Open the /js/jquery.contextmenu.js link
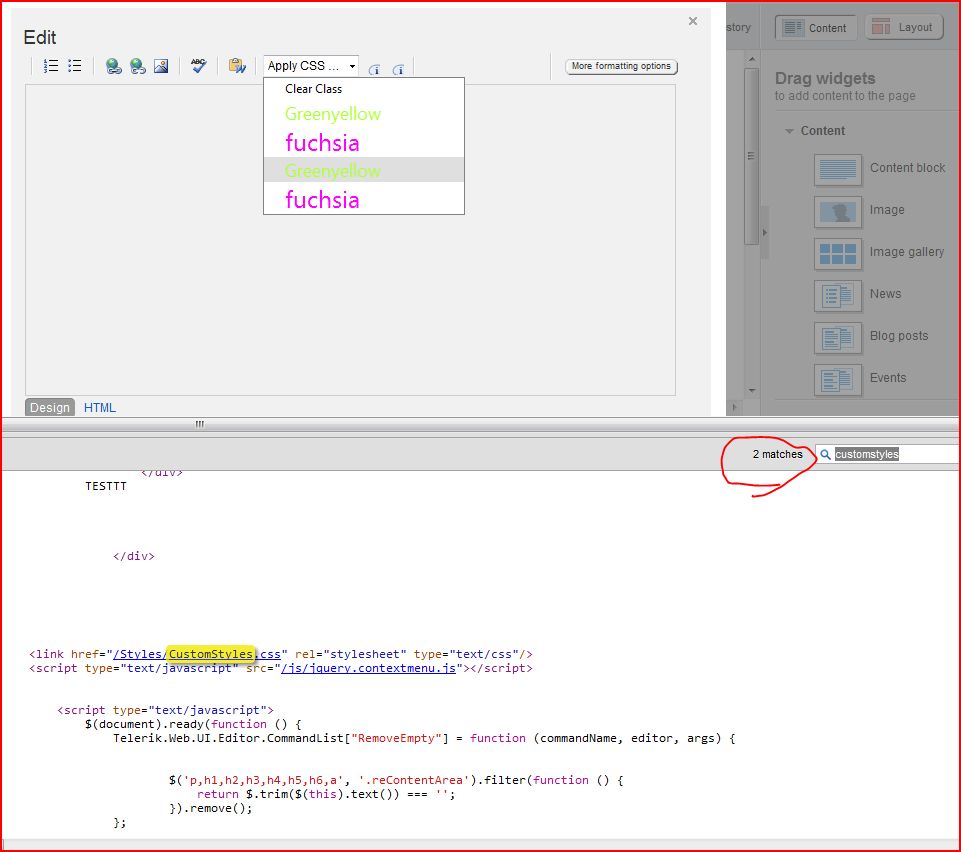 click(368, 668)
